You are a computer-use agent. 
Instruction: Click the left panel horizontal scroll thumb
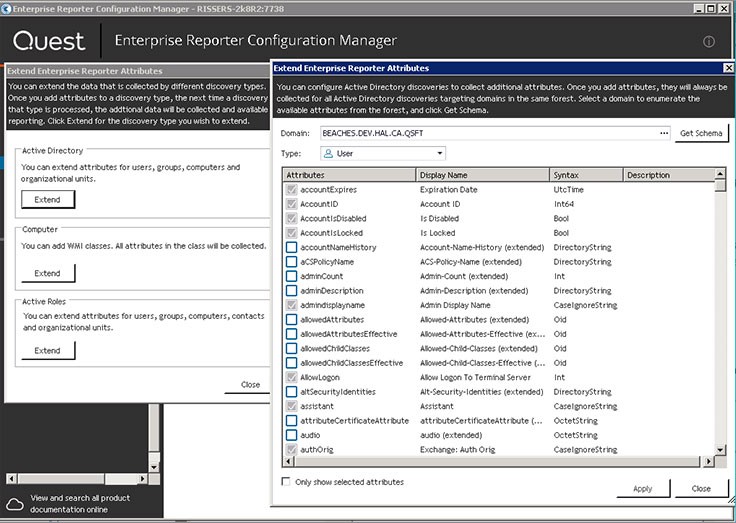61,479
